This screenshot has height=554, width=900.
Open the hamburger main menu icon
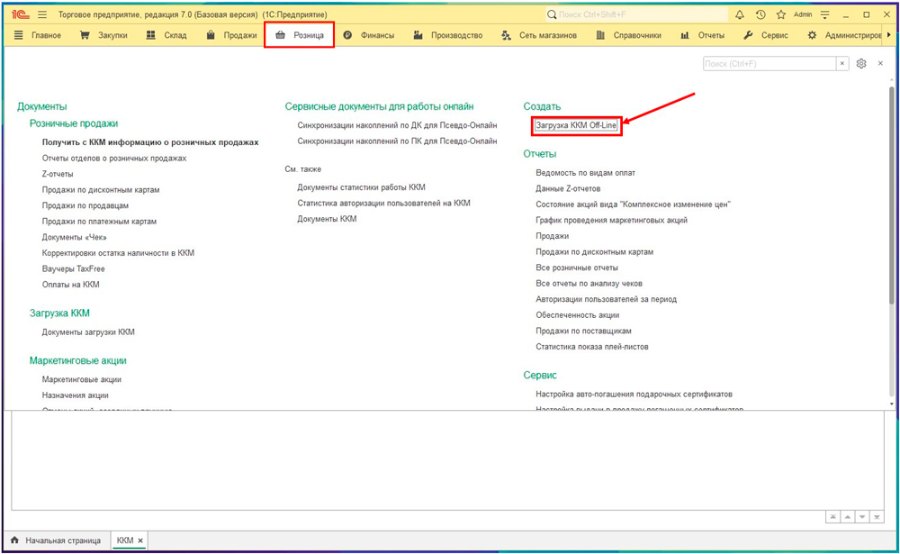point(42,14)
